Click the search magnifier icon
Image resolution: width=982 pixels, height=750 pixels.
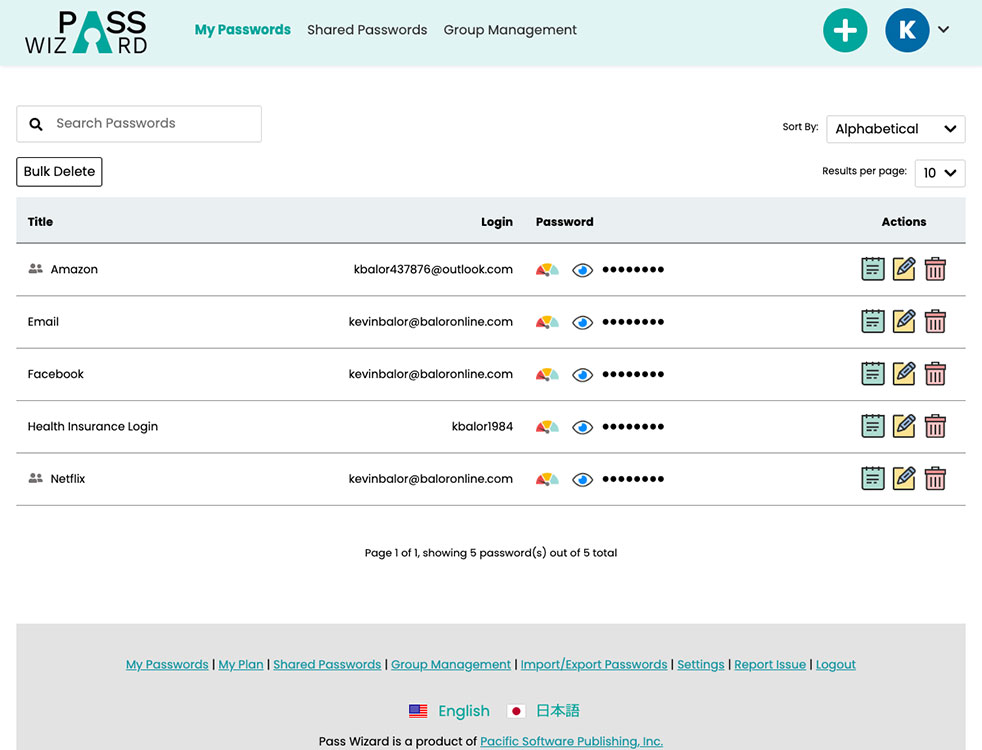coord(36,124)
